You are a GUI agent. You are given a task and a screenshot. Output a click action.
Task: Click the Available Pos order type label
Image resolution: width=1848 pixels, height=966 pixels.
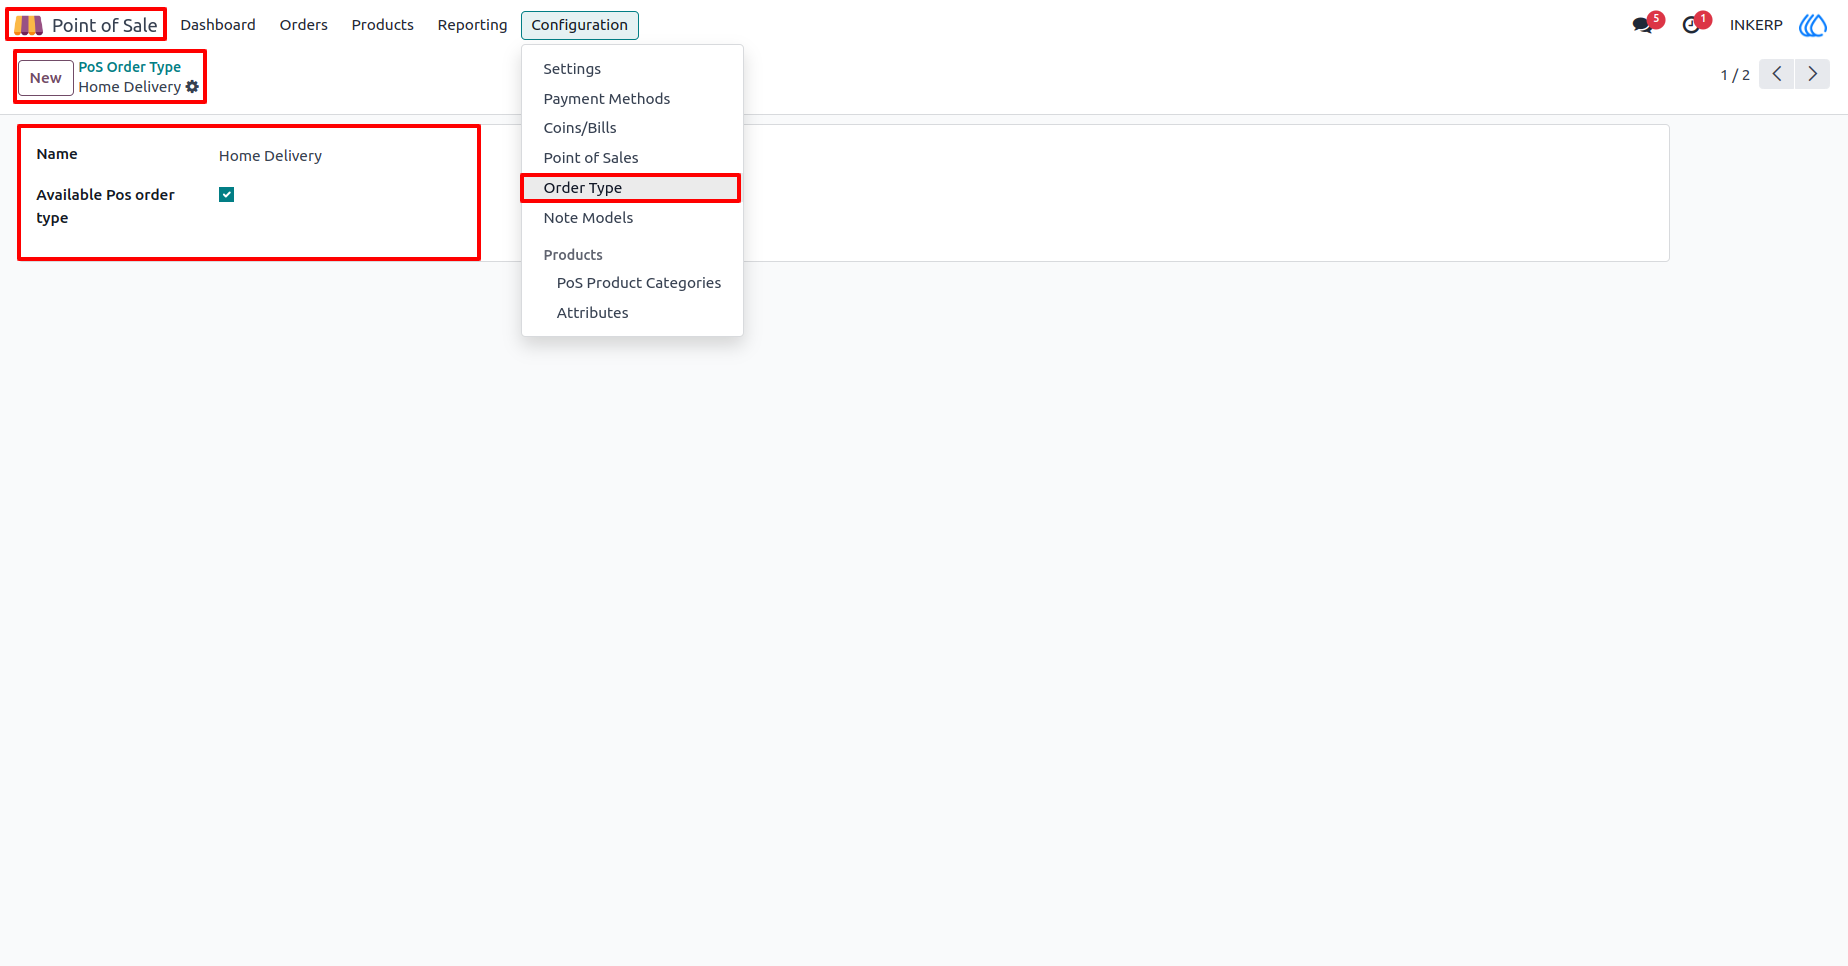(x=106, y=206)
